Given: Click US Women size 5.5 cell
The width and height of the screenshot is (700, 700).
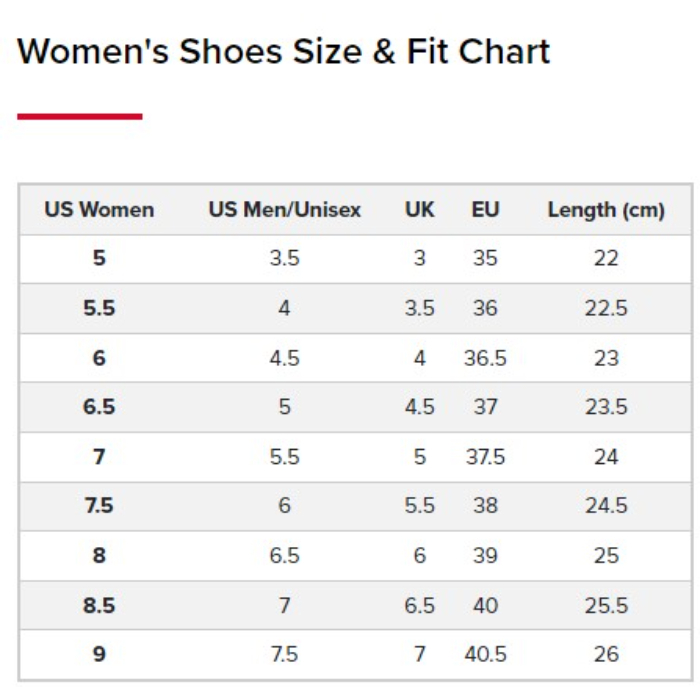Looking at the screenshot, I should pos(99,308).
